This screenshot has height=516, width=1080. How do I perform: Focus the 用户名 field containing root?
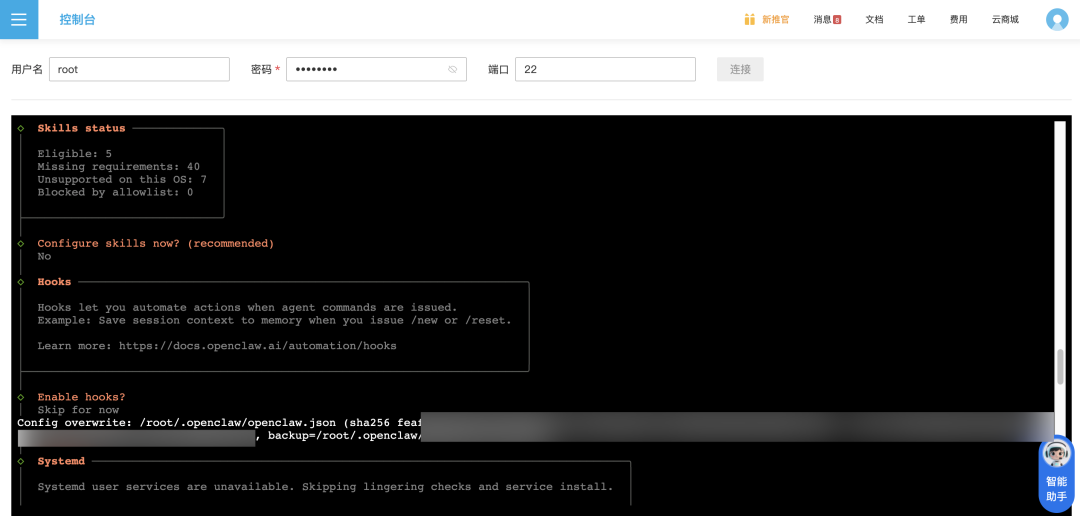click(139, 69)
